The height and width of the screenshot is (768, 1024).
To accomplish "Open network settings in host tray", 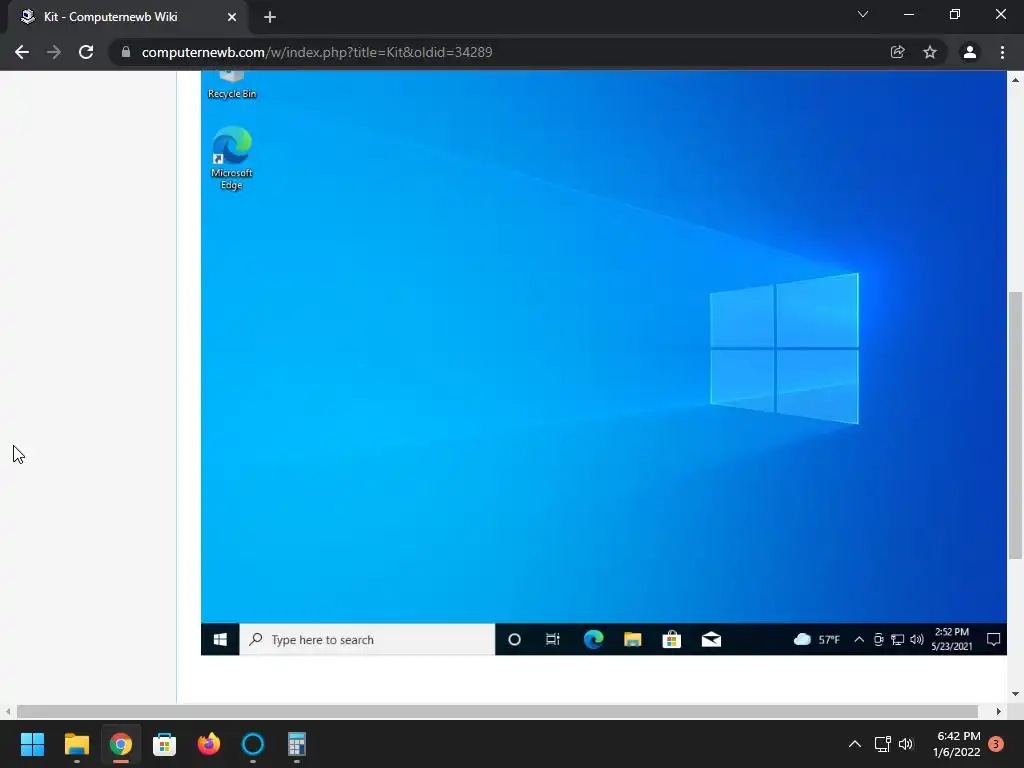I will coord(882,744).
